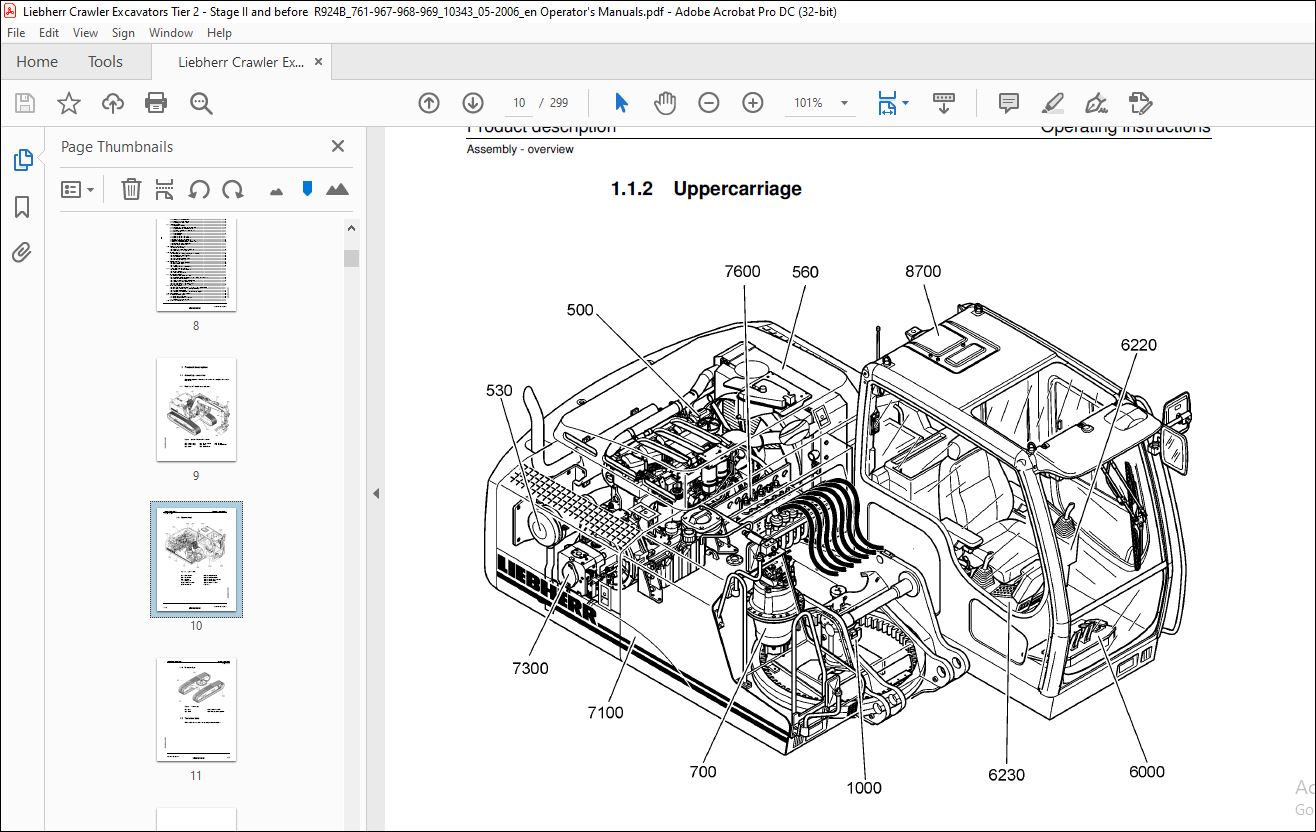The width and height of the screenshot is (1316, 832).
Task: Click the 1000 part label
Action: [864, 787]
